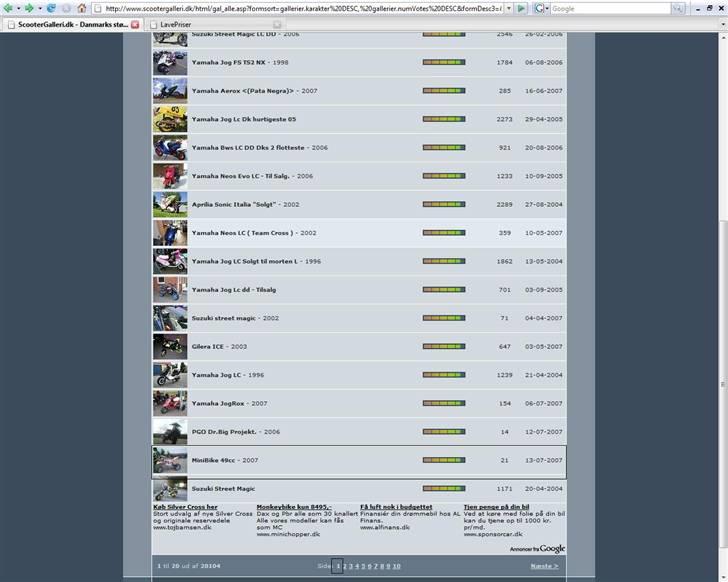Click the rating bar of MiniBike 49cc row
The image size is (728, 582).
pyautogui.click(x=444, y=460)
